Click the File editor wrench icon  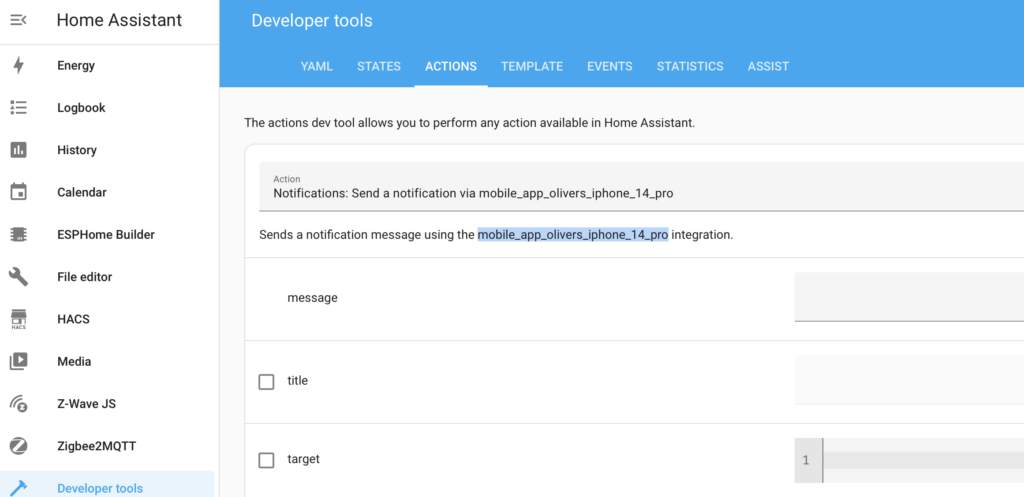18,277
